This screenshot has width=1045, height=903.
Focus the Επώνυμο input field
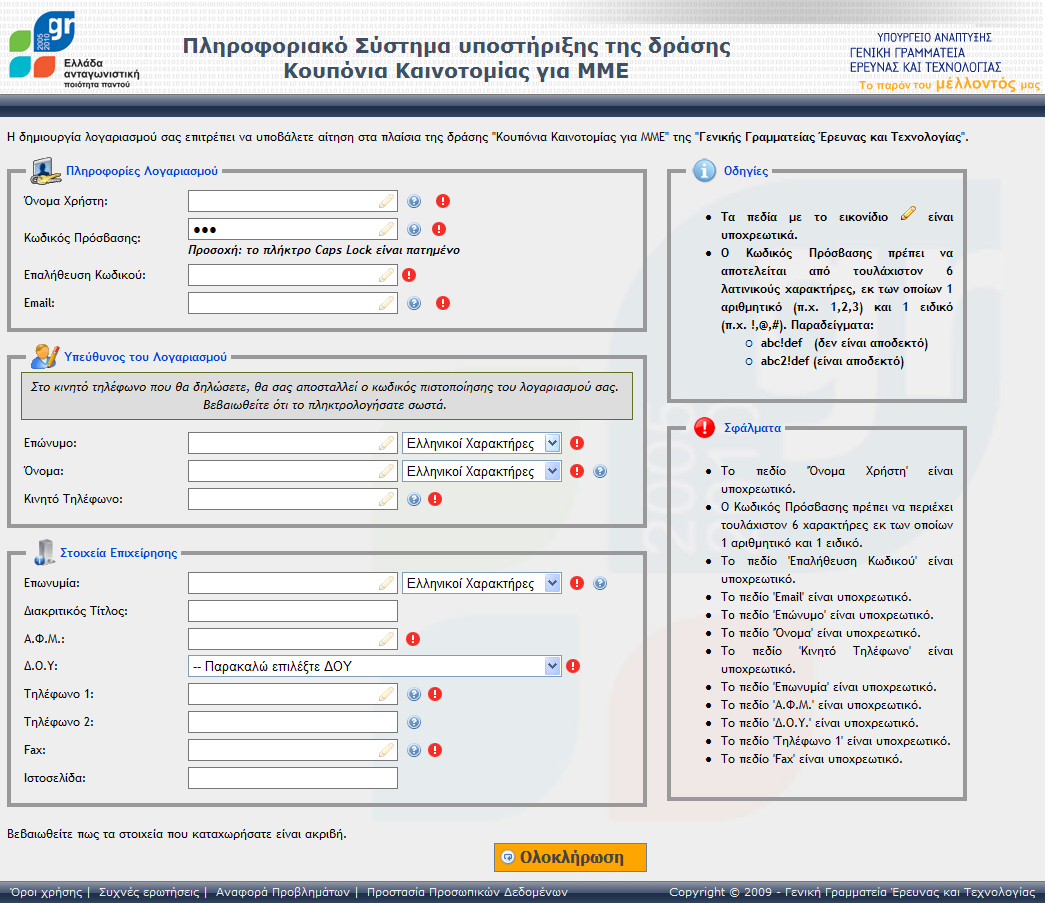coord(293,443)
